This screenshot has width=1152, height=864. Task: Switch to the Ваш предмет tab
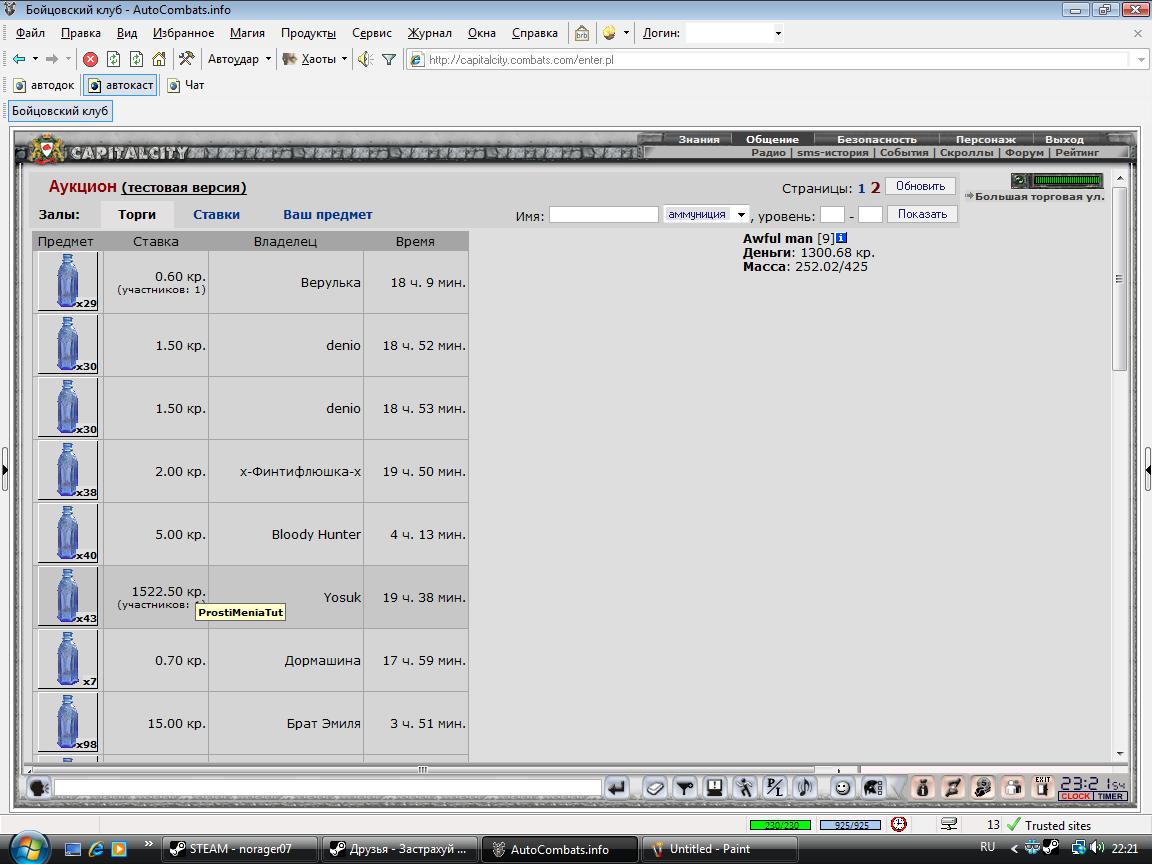[328, 215]
